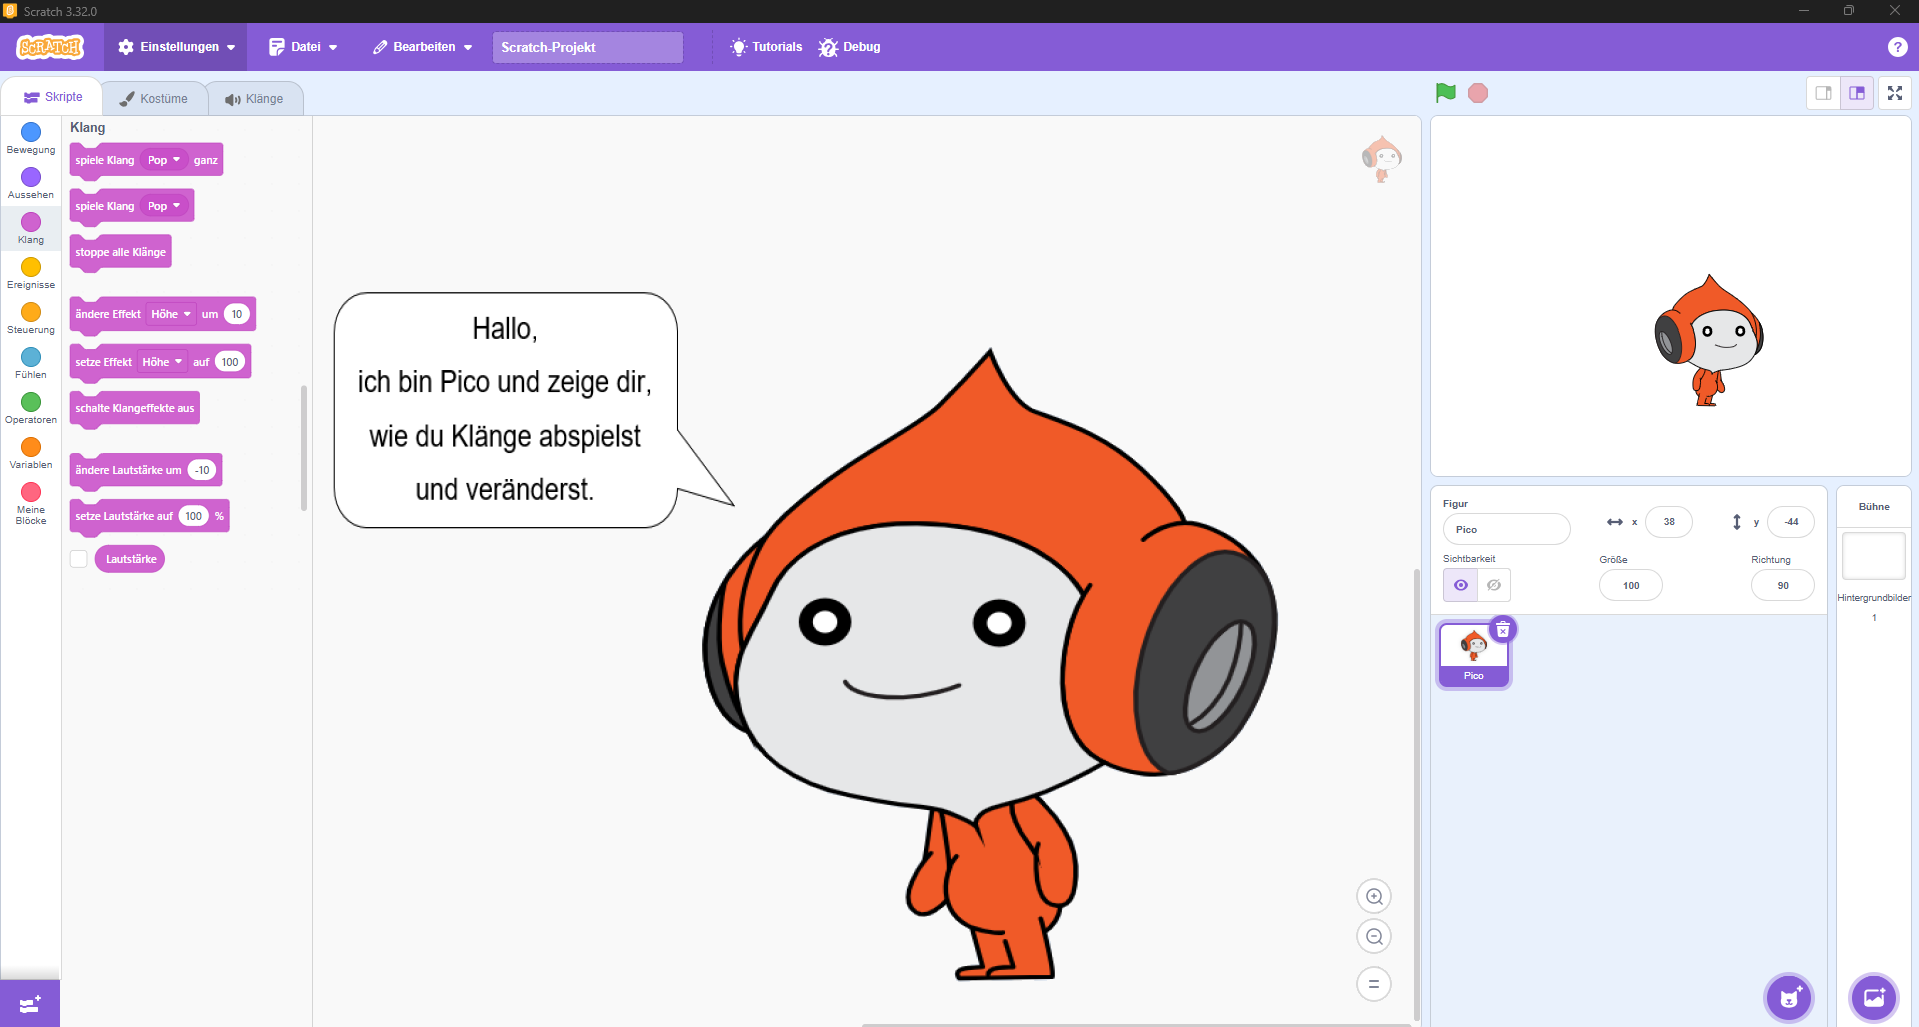This screenshot has width=1919, height=1027.
Task: Select the Ereignisse block category
Action: pos(31,273)
